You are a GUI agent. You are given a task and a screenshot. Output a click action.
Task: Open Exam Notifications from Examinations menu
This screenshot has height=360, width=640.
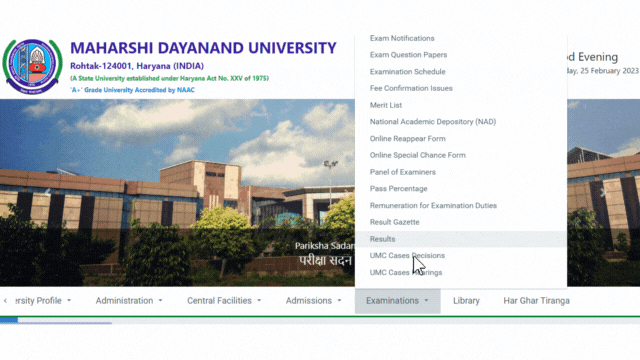[402, 38]
